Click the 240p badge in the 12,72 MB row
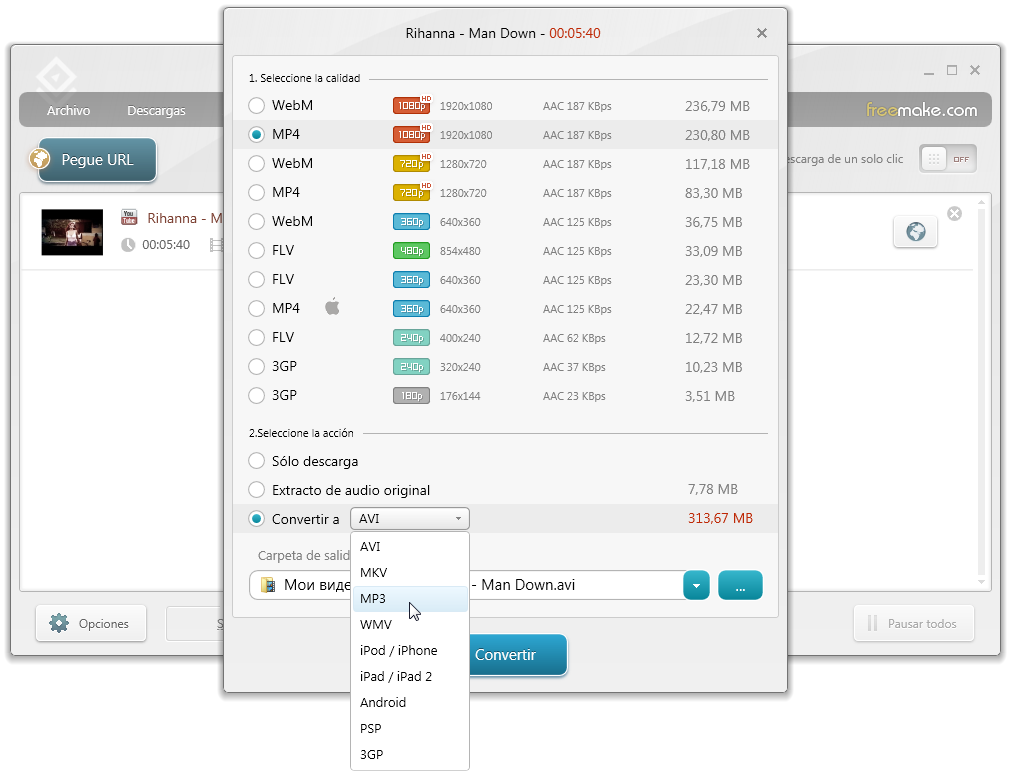The height and width of the screenshot is (780, 1012). (x=411, y=337)
